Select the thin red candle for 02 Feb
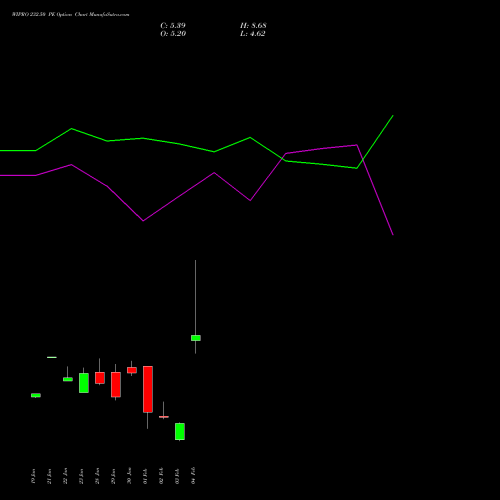500x500 pixels. 164,417
